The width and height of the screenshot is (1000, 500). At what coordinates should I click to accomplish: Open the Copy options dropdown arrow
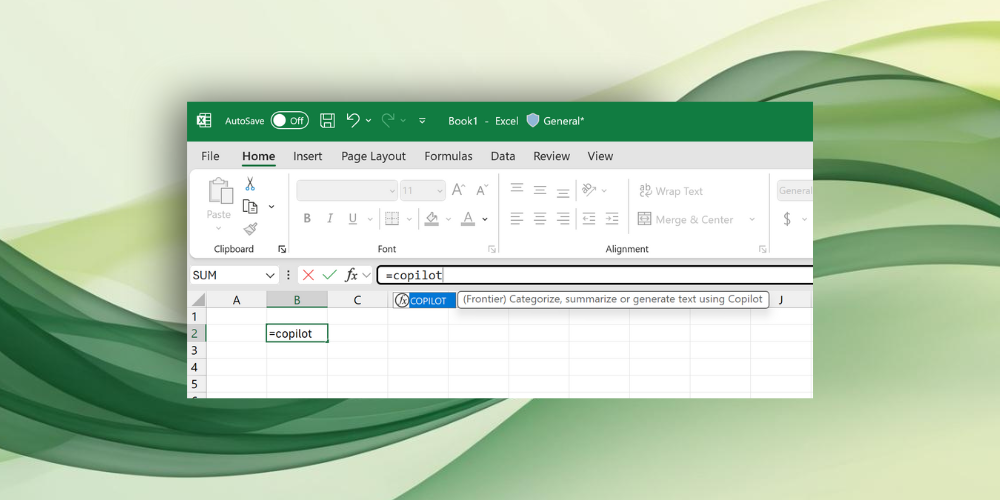271,207
